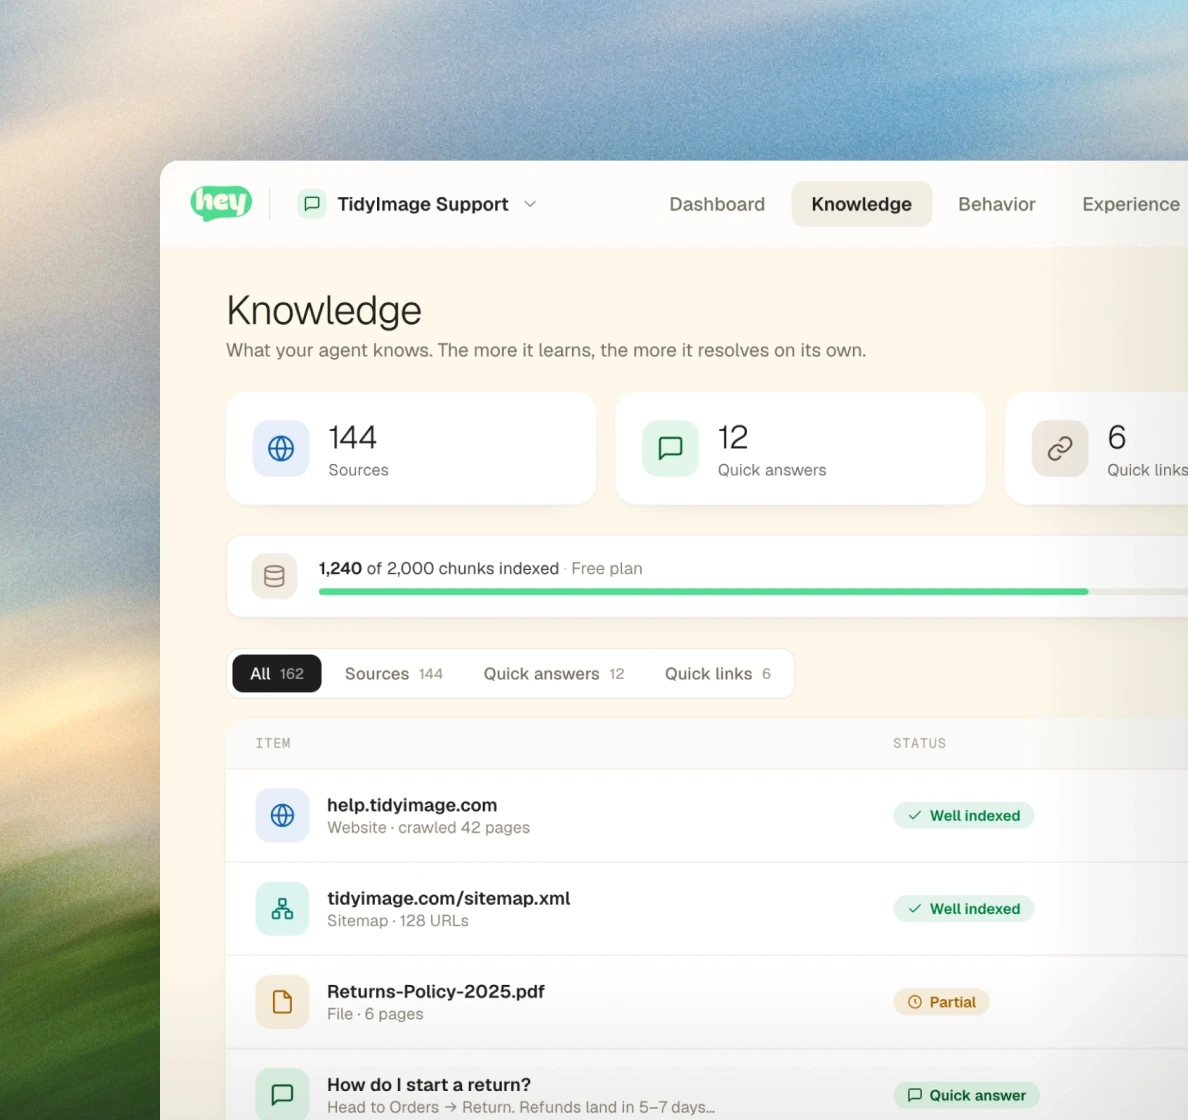This screenshot has height=1120, width=1188.
Task: Click the '1,240 of 2,000 chunks indexed' text
Action: (x=439, y=568)
